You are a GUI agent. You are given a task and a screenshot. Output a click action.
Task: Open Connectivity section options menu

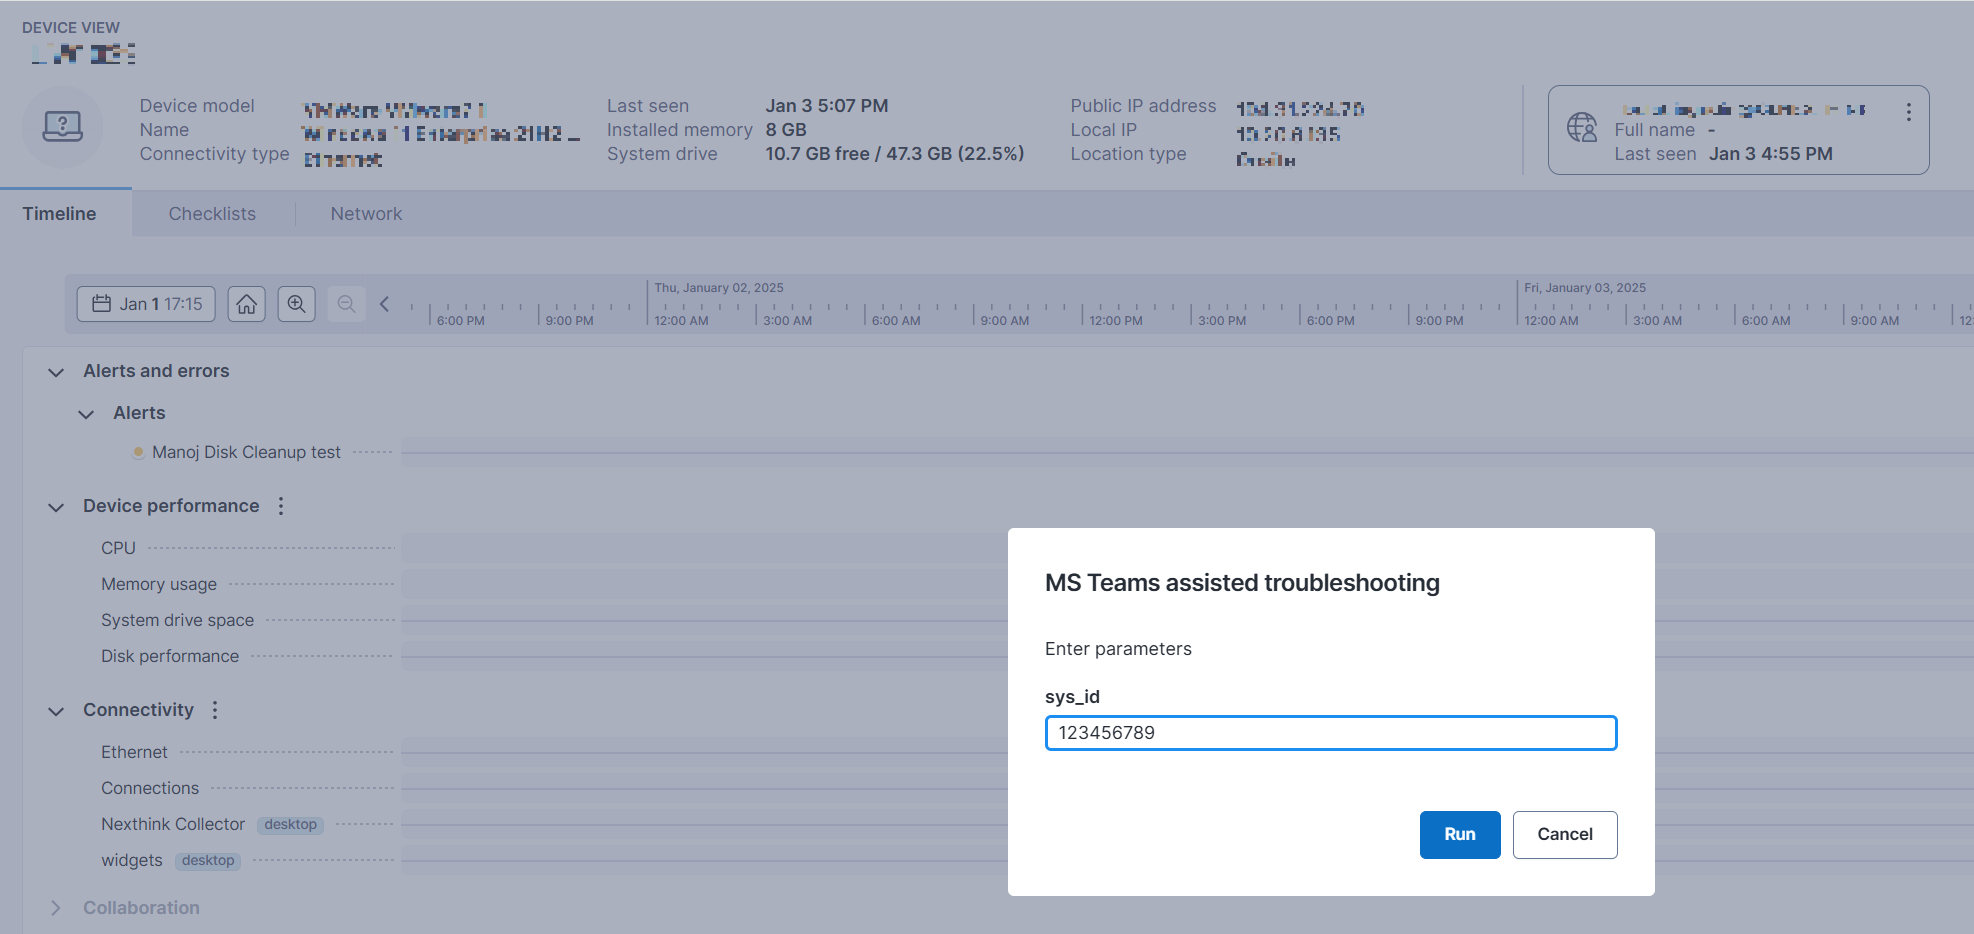tap(215, 710)
